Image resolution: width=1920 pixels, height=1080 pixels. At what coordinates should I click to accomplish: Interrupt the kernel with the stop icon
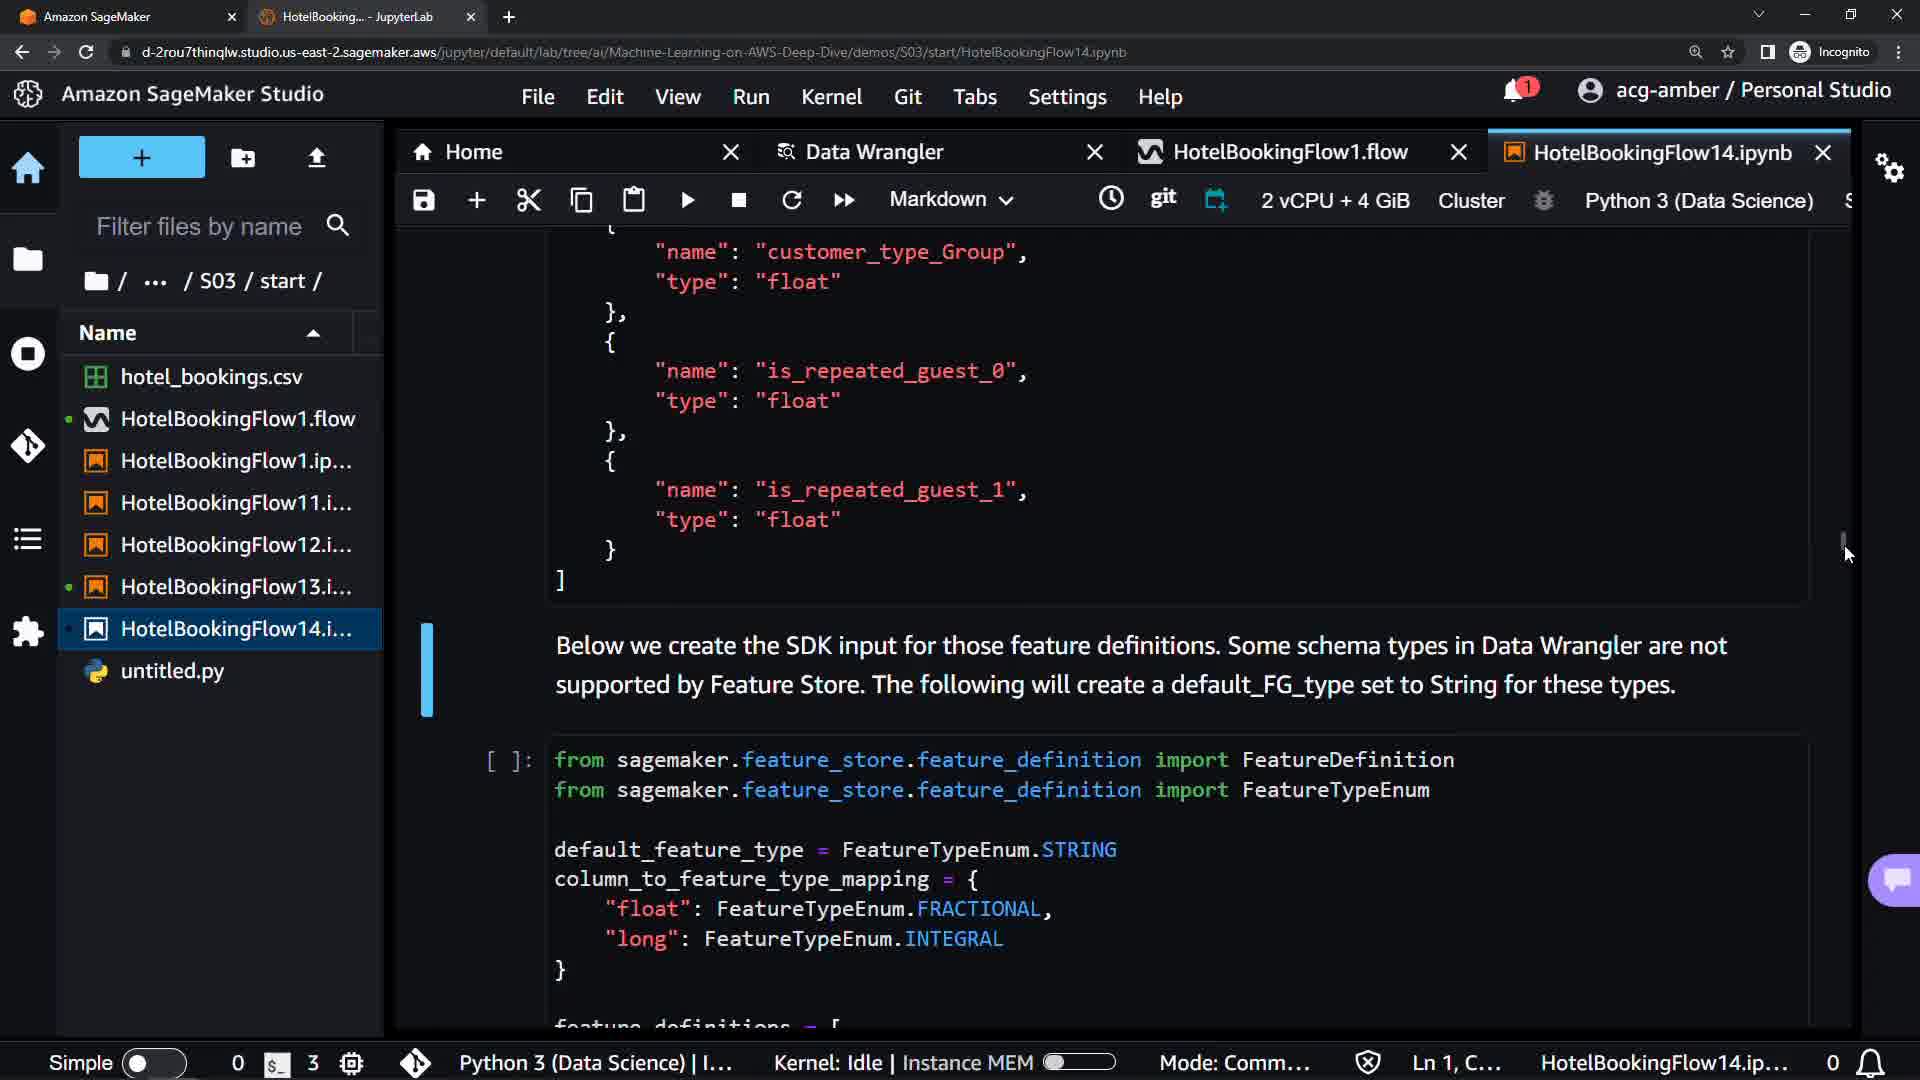[x=739, y=200]
